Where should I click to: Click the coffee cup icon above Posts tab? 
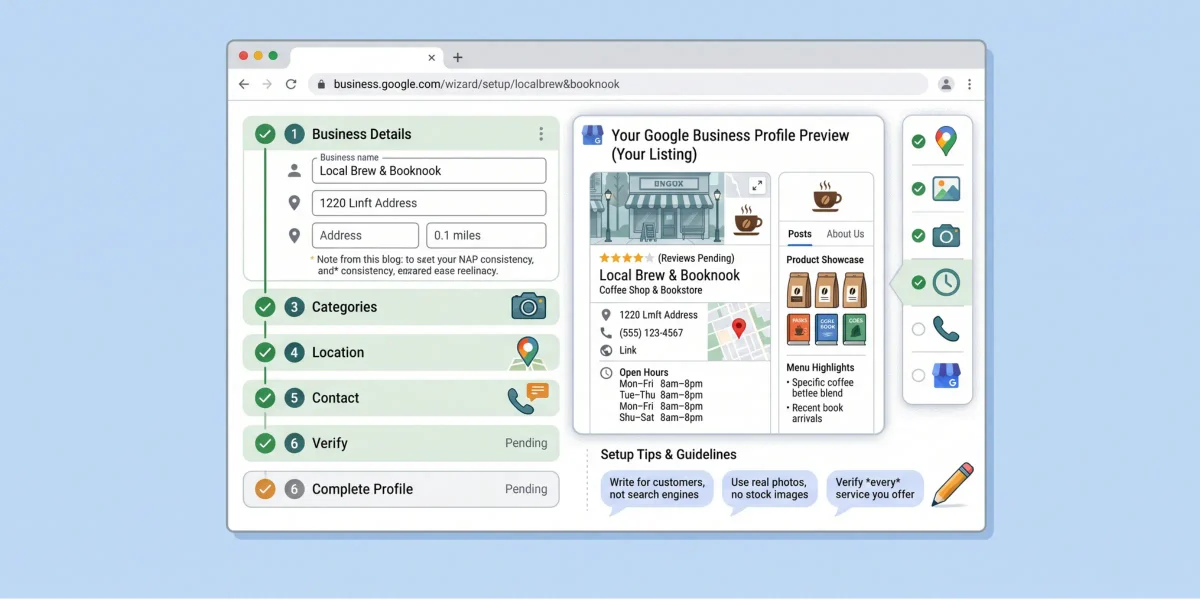point(826,196)
